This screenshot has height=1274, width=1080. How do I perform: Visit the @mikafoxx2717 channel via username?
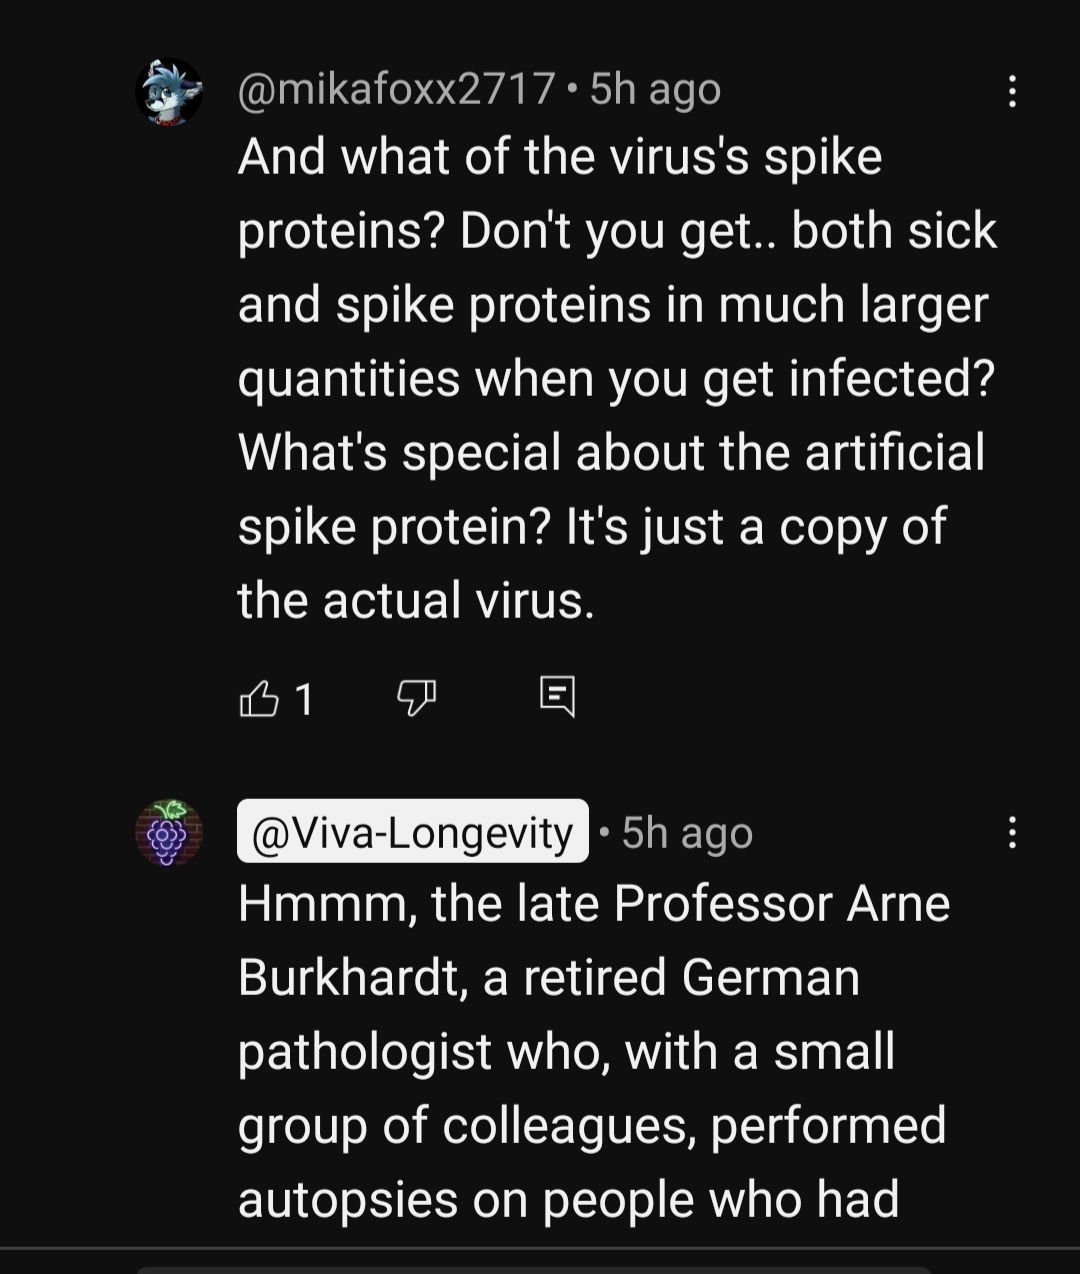396,90
